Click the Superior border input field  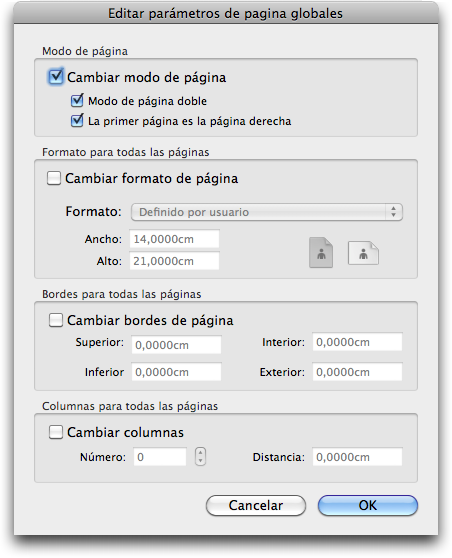(177, 344)
